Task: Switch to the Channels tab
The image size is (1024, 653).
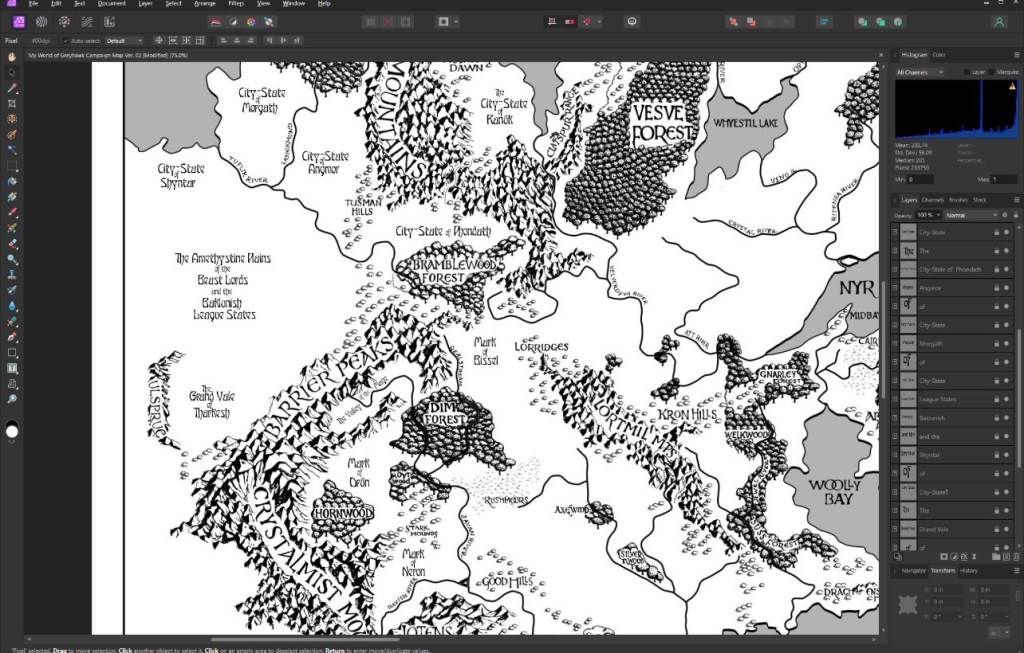Action: 933,200
